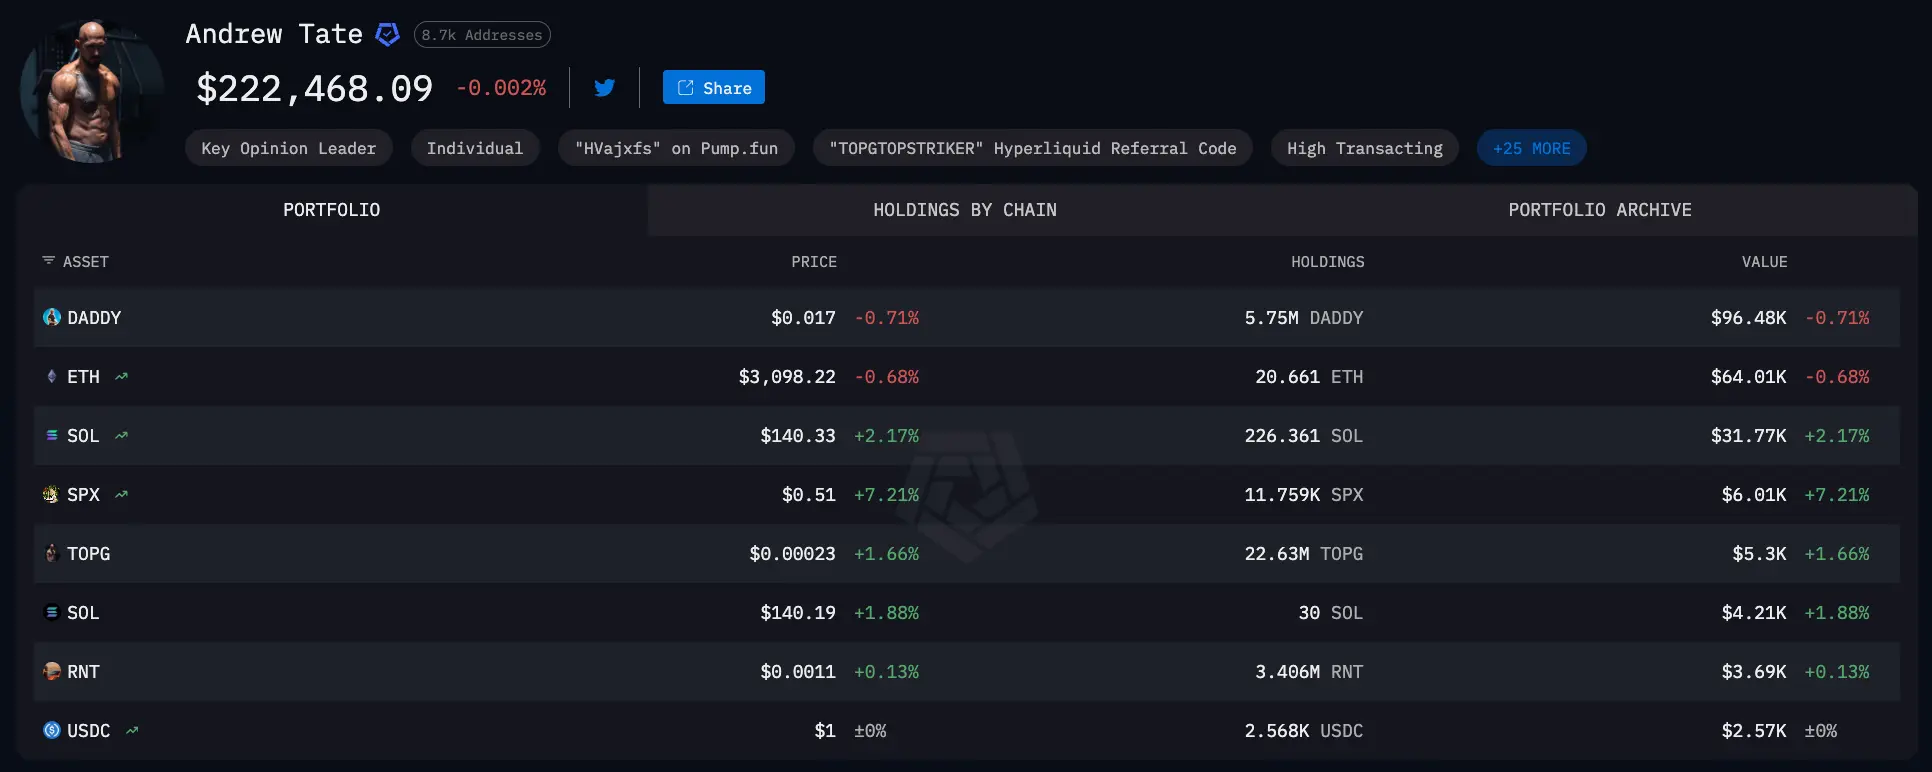The width and height of the screenshot is (1932, 772).
Task: Click the verified badge next to Andrew Tate
Action: (x=387, y=35)
